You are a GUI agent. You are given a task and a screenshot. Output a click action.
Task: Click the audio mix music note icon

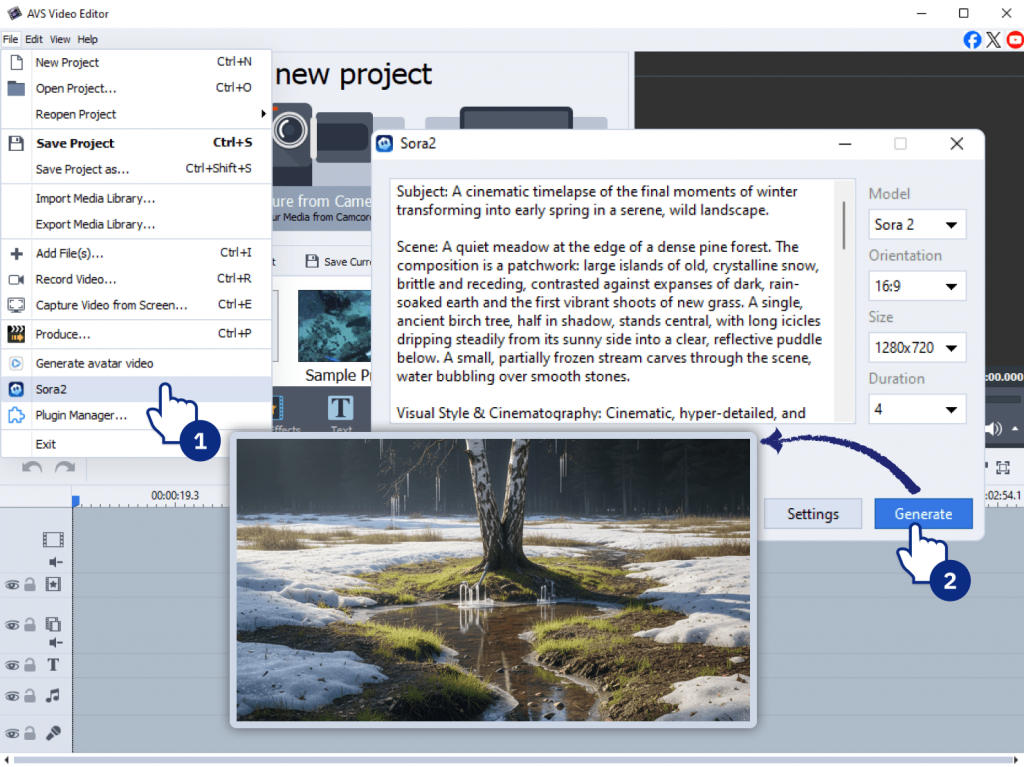pyautogui.click(x=53, y=696)
